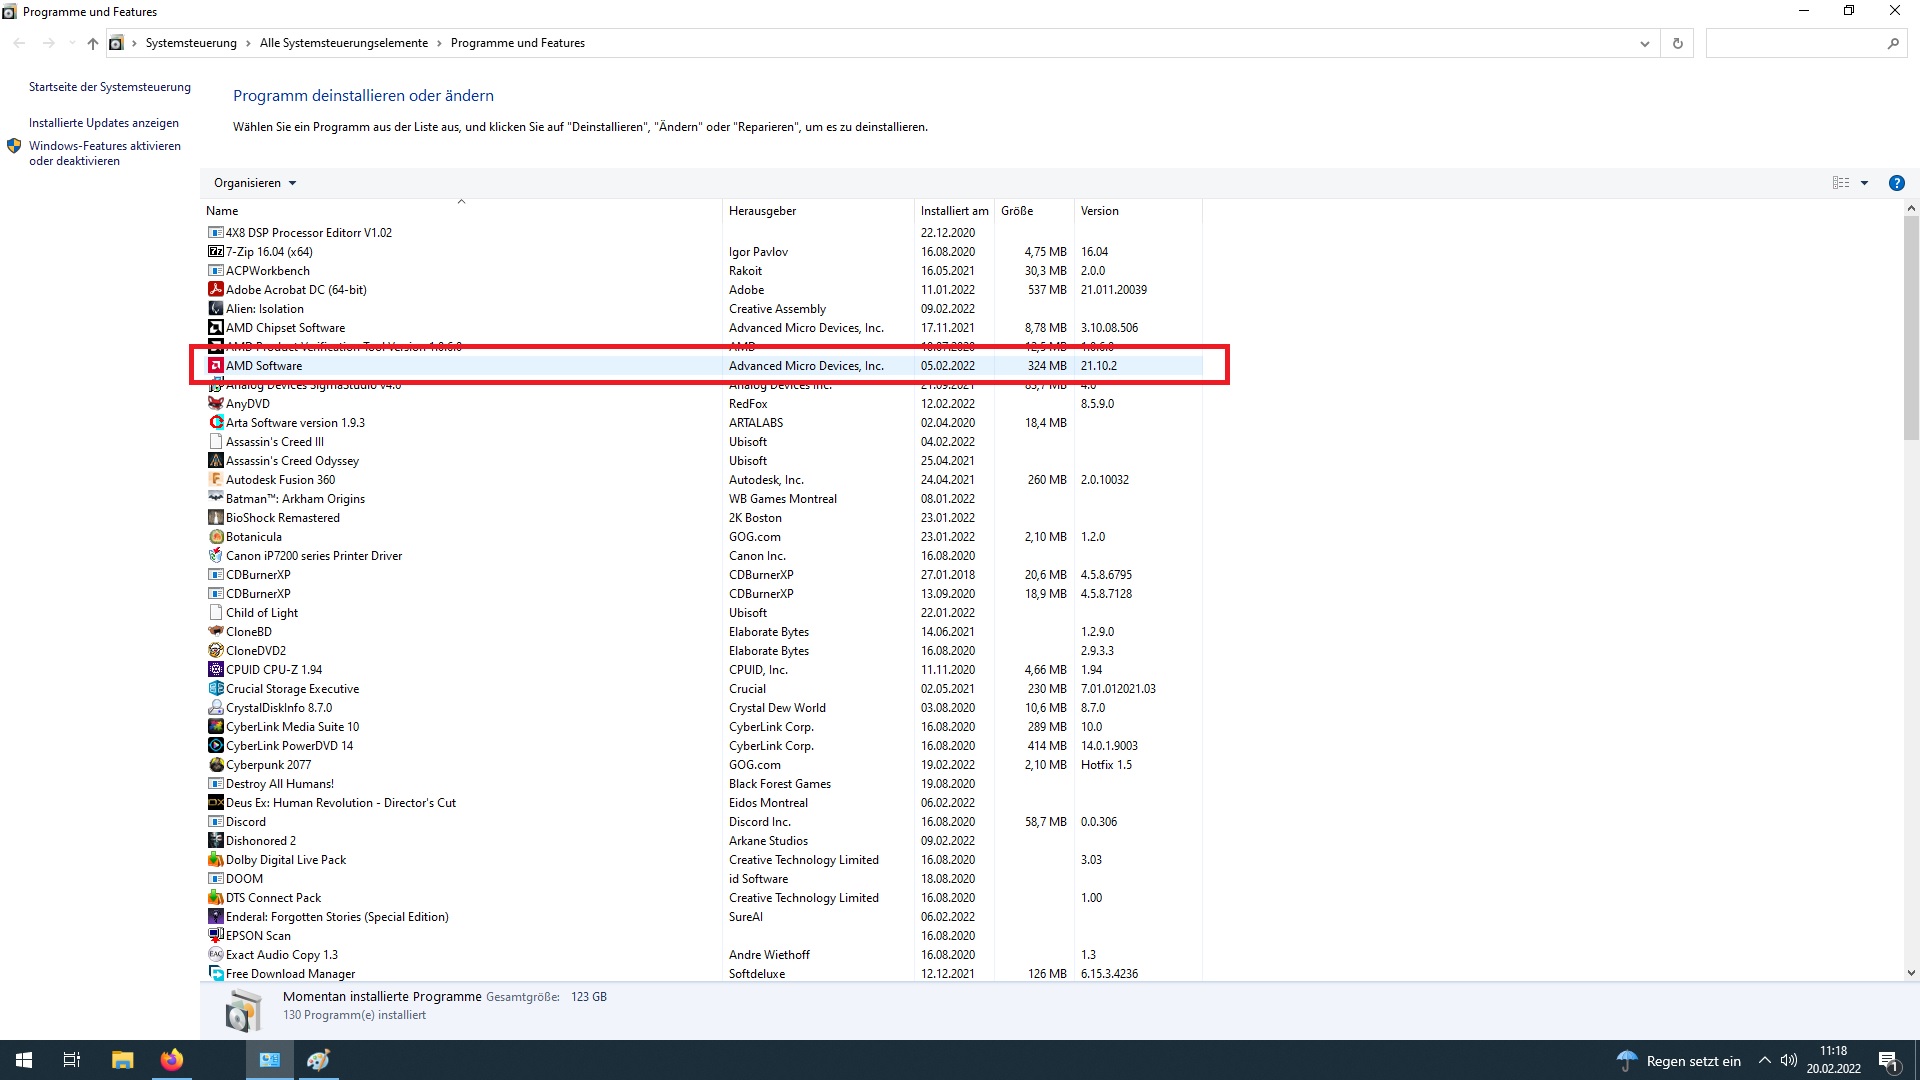Click the help question mark icon
1920x1080 pixels.
(1896, 183)
